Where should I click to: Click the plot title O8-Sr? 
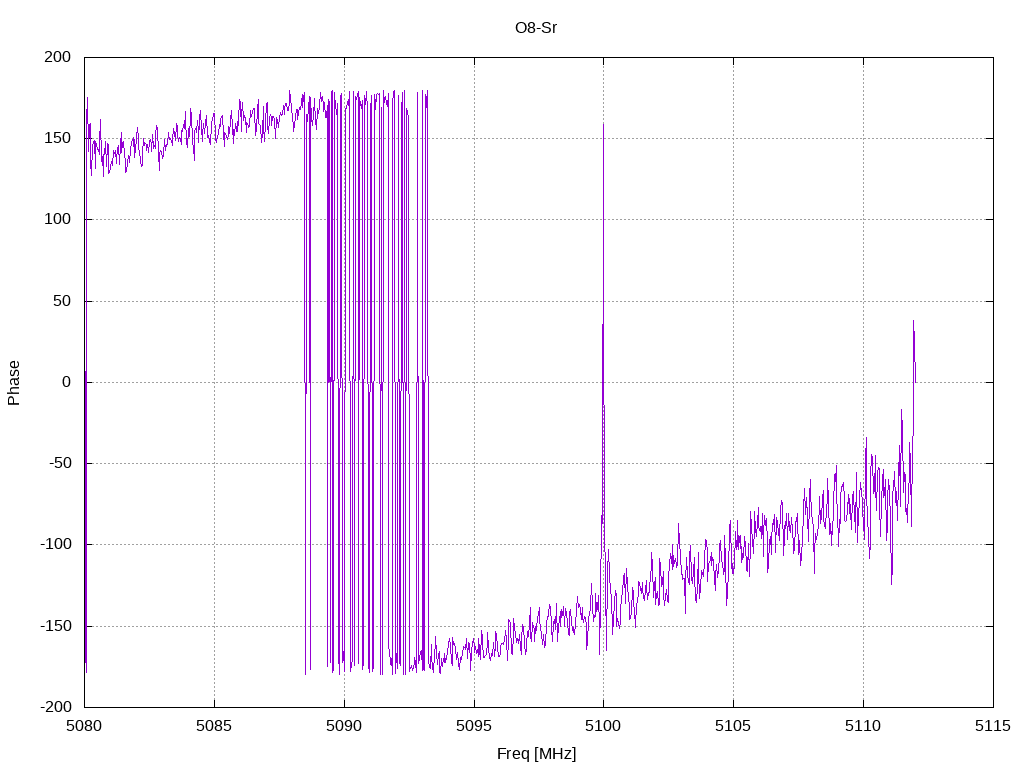536,28
